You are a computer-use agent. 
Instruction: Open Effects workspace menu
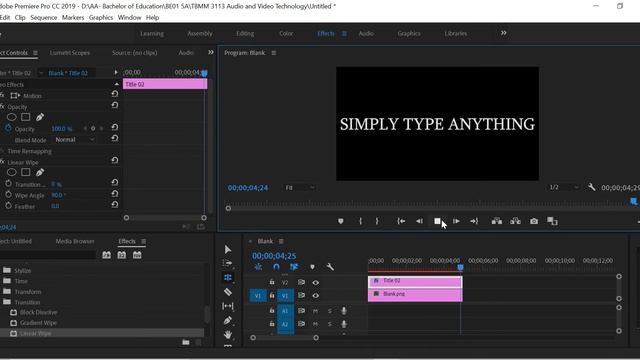(344, 33)
